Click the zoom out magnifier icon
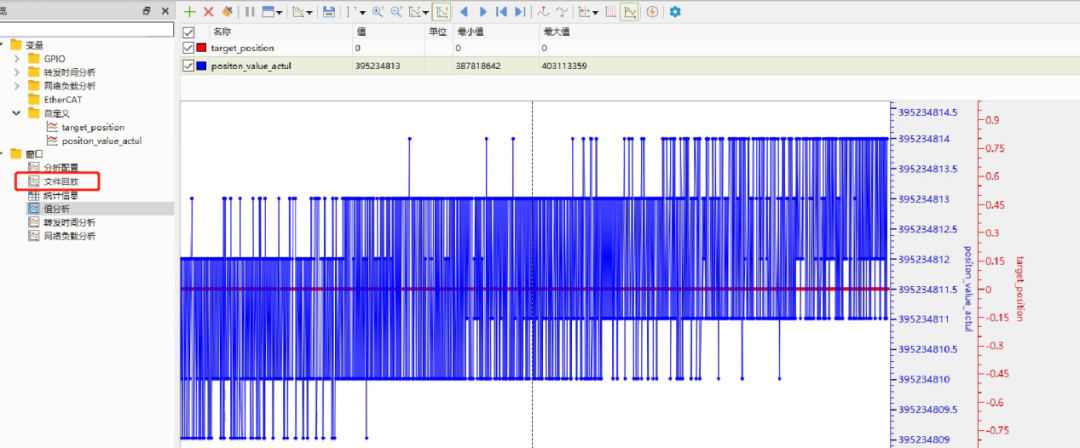This screenshot has height=448, width=1080. [397, 12]
